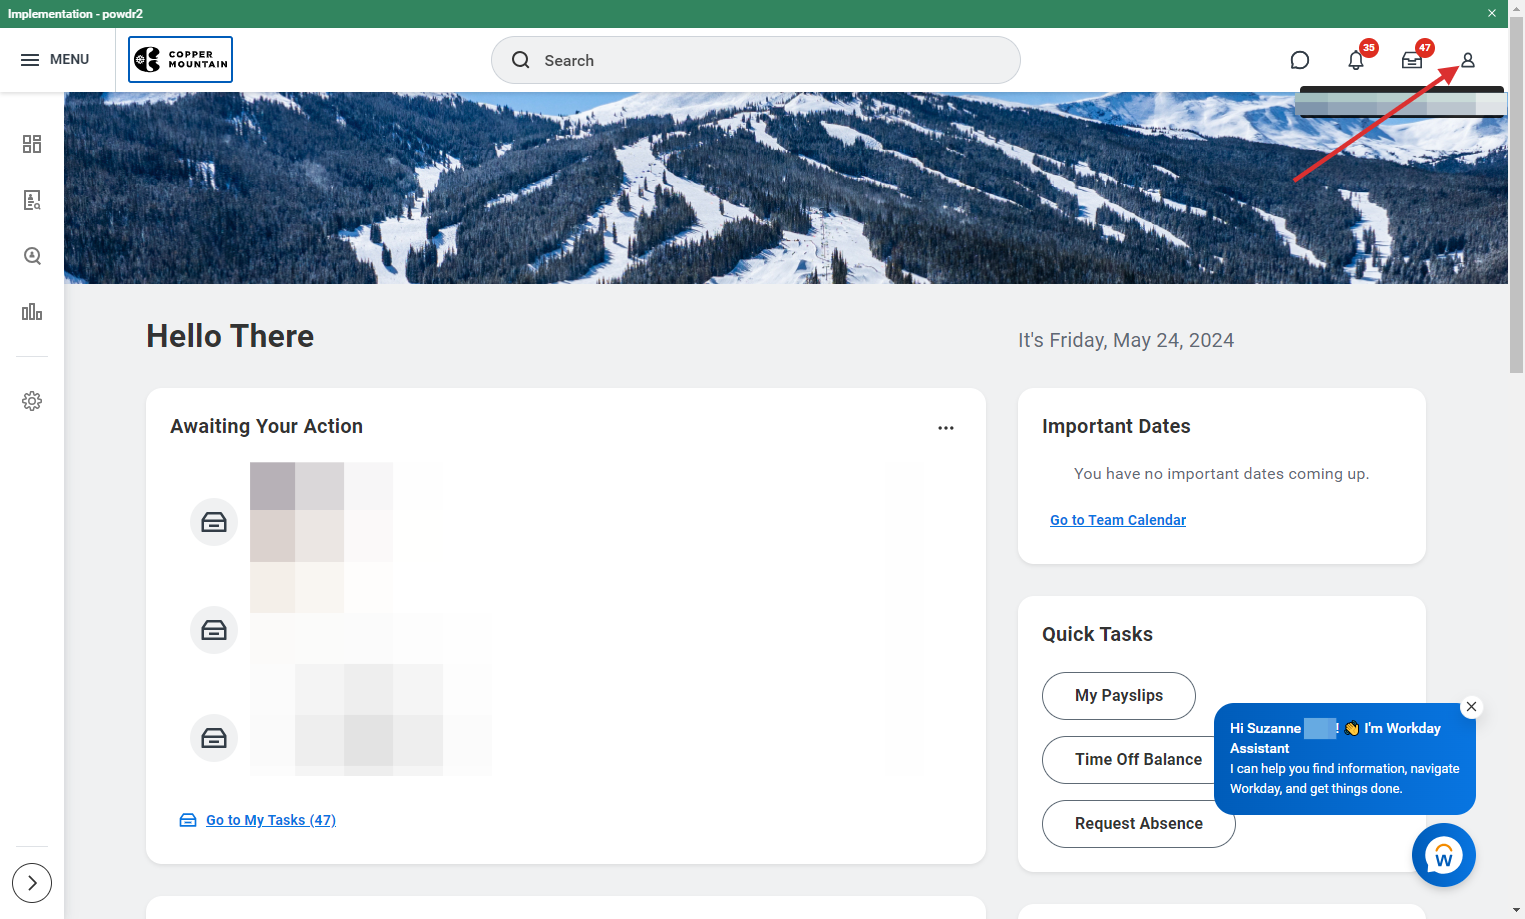Click the Important Dates heading
Viewport: 1525px width, 919px height.
tap(1116, 427)
